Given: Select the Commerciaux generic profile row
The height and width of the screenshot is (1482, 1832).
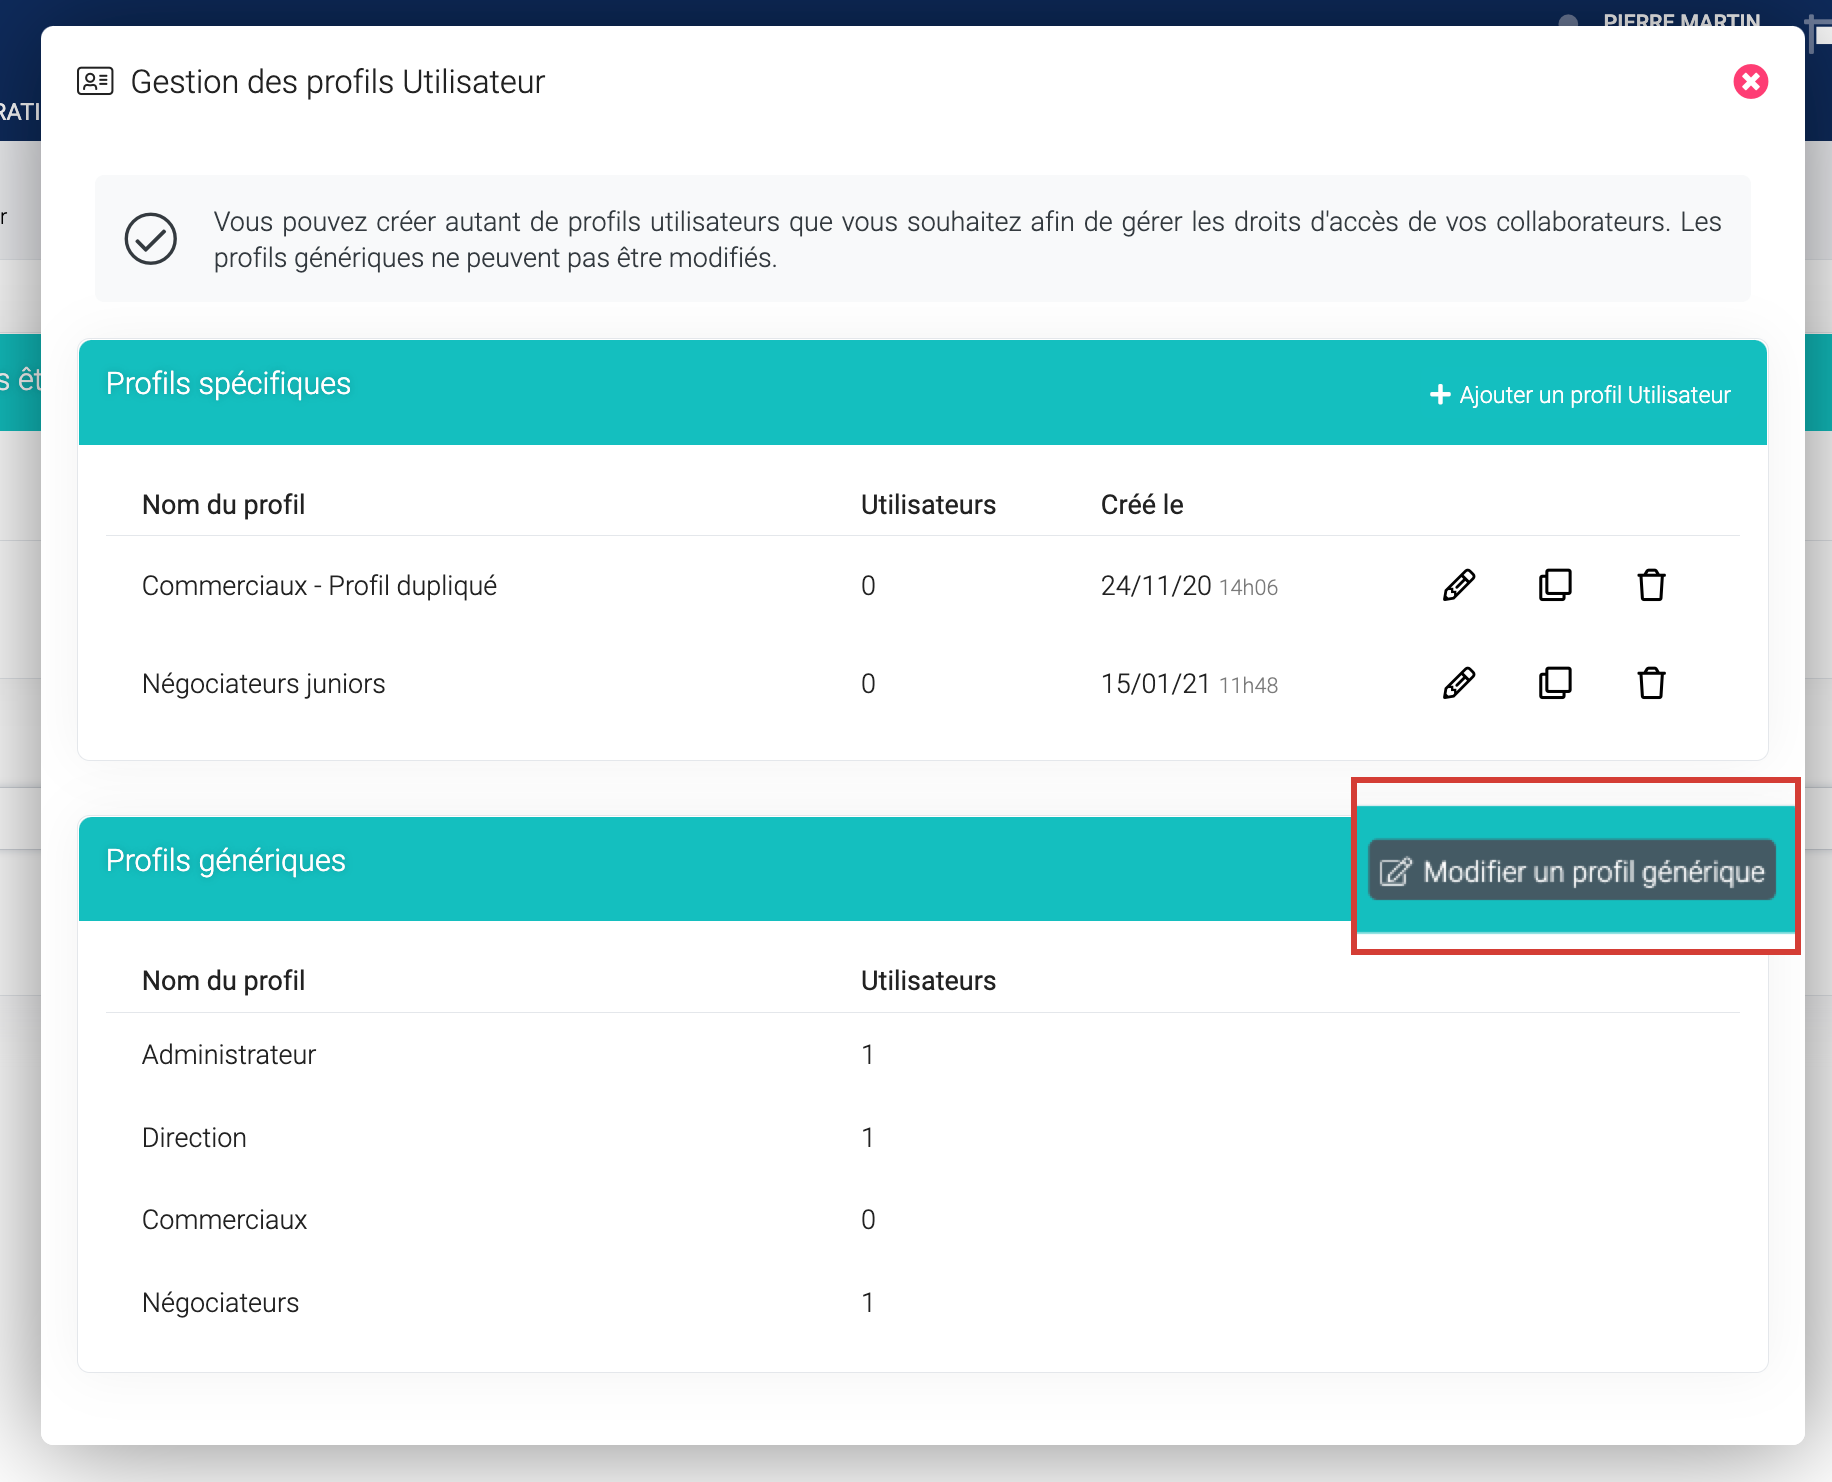Looking at the screenshot, I should [224, 1220].
